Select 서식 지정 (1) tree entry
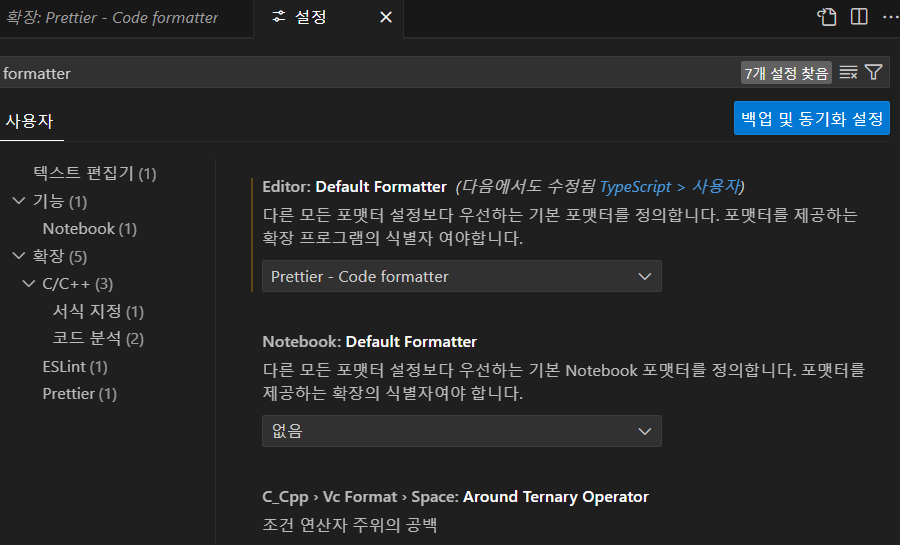 (x=98, y=311)
